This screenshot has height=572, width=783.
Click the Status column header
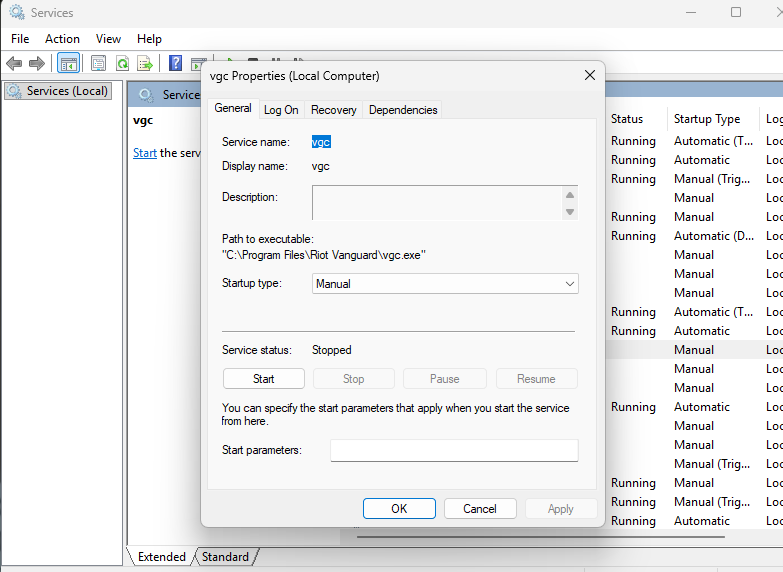pos(627,119)
